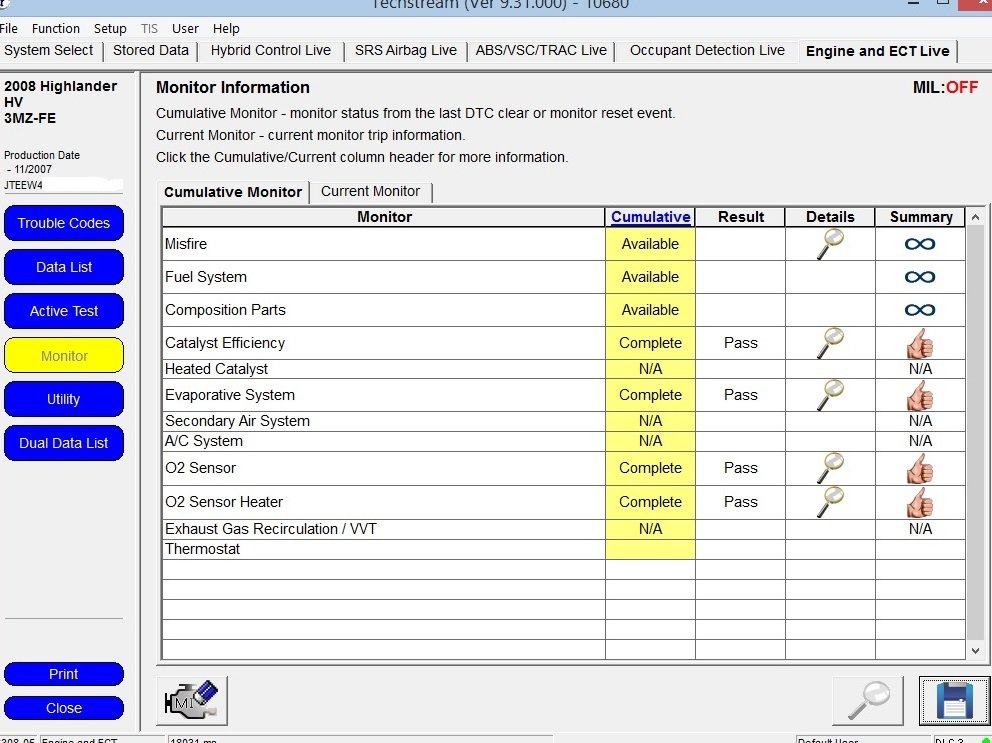Image resolution: width=992 pixels, height=743 pixels.
Task: Save data with the floppy disk button
Action: tap(955, 701)
